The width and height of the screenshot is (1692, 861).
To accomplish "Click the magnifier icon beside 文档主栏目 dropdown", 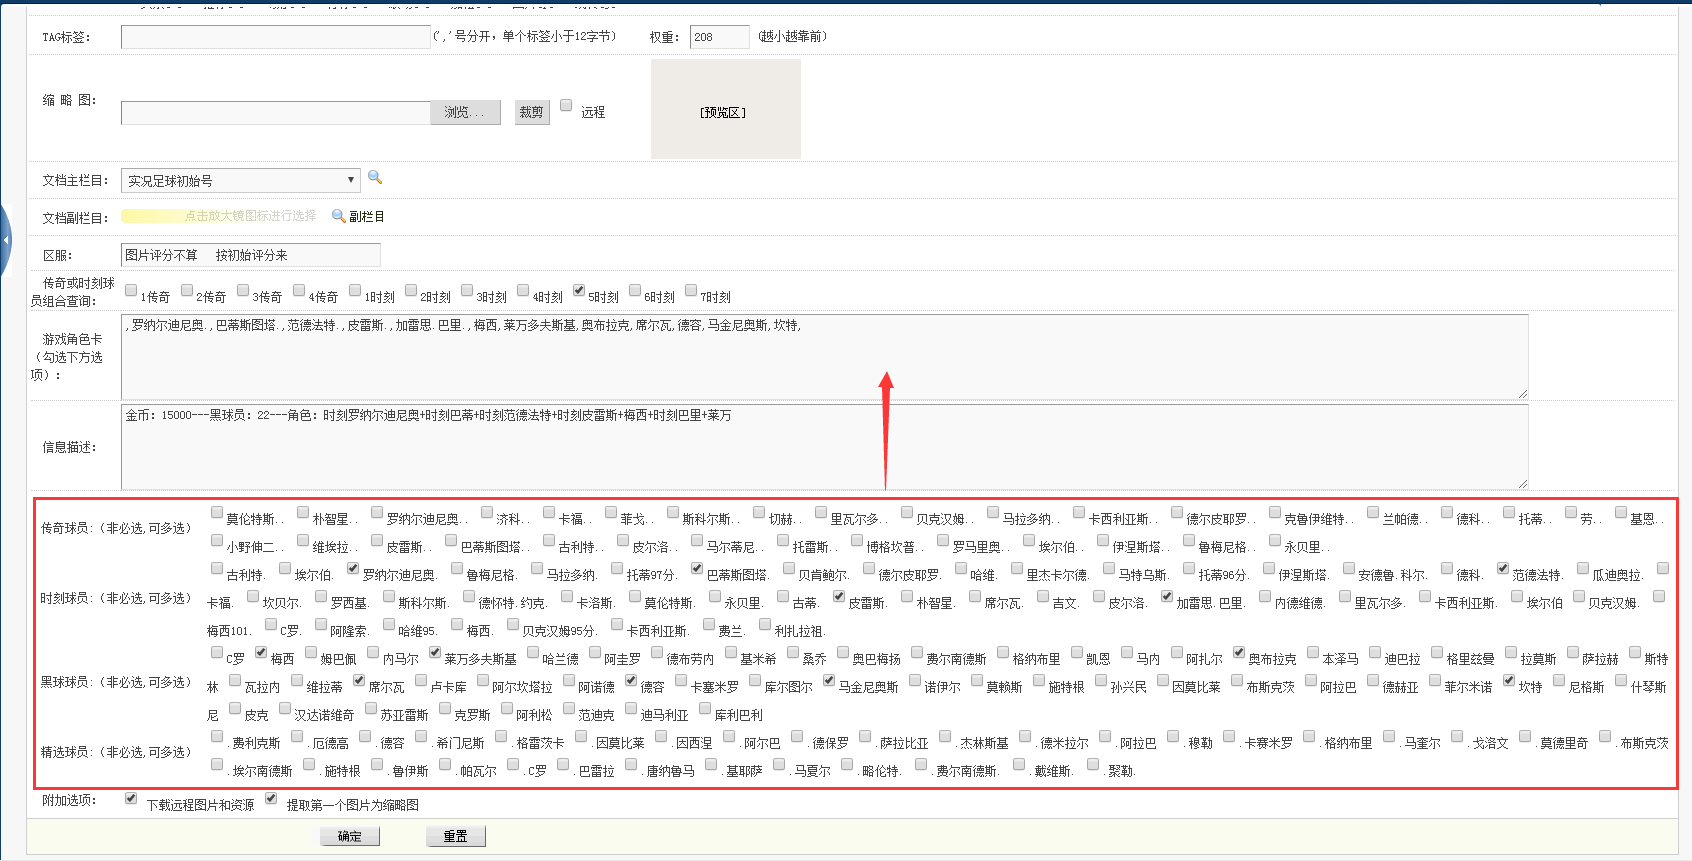I will [x=375, y=177].
